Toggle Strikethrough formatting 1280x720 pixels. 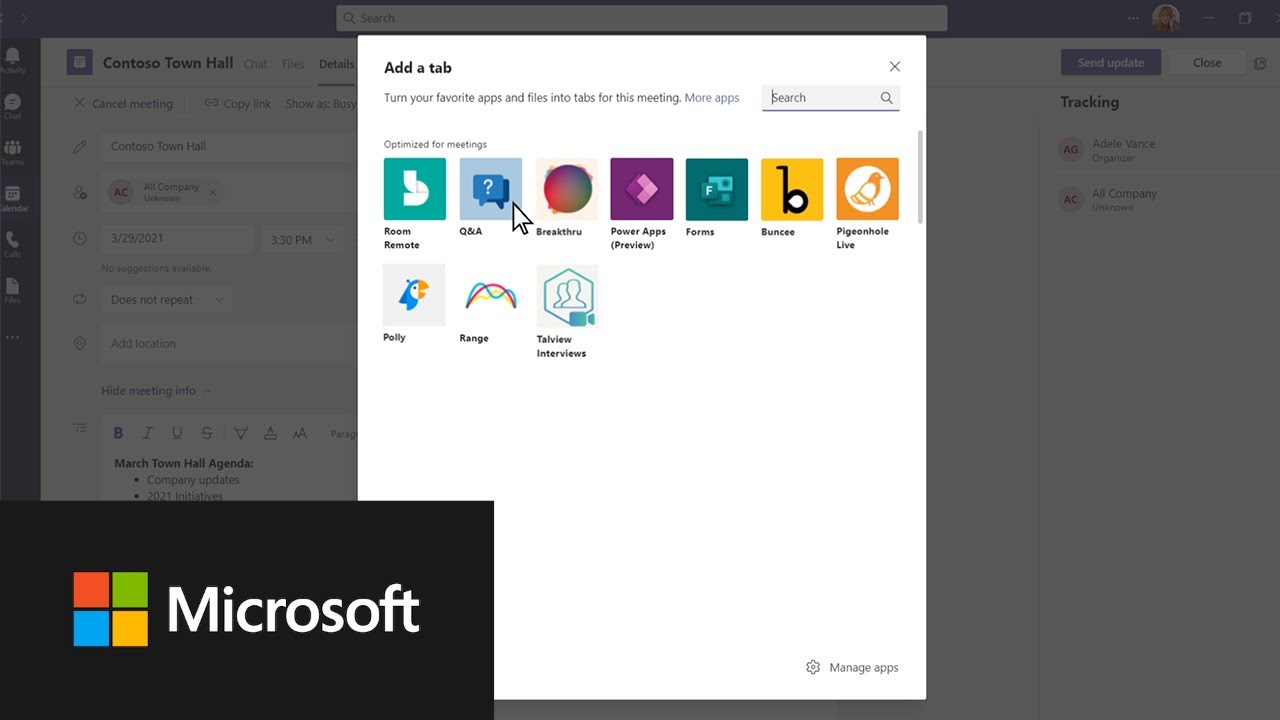pyautogui.click(x=206, y=433)
